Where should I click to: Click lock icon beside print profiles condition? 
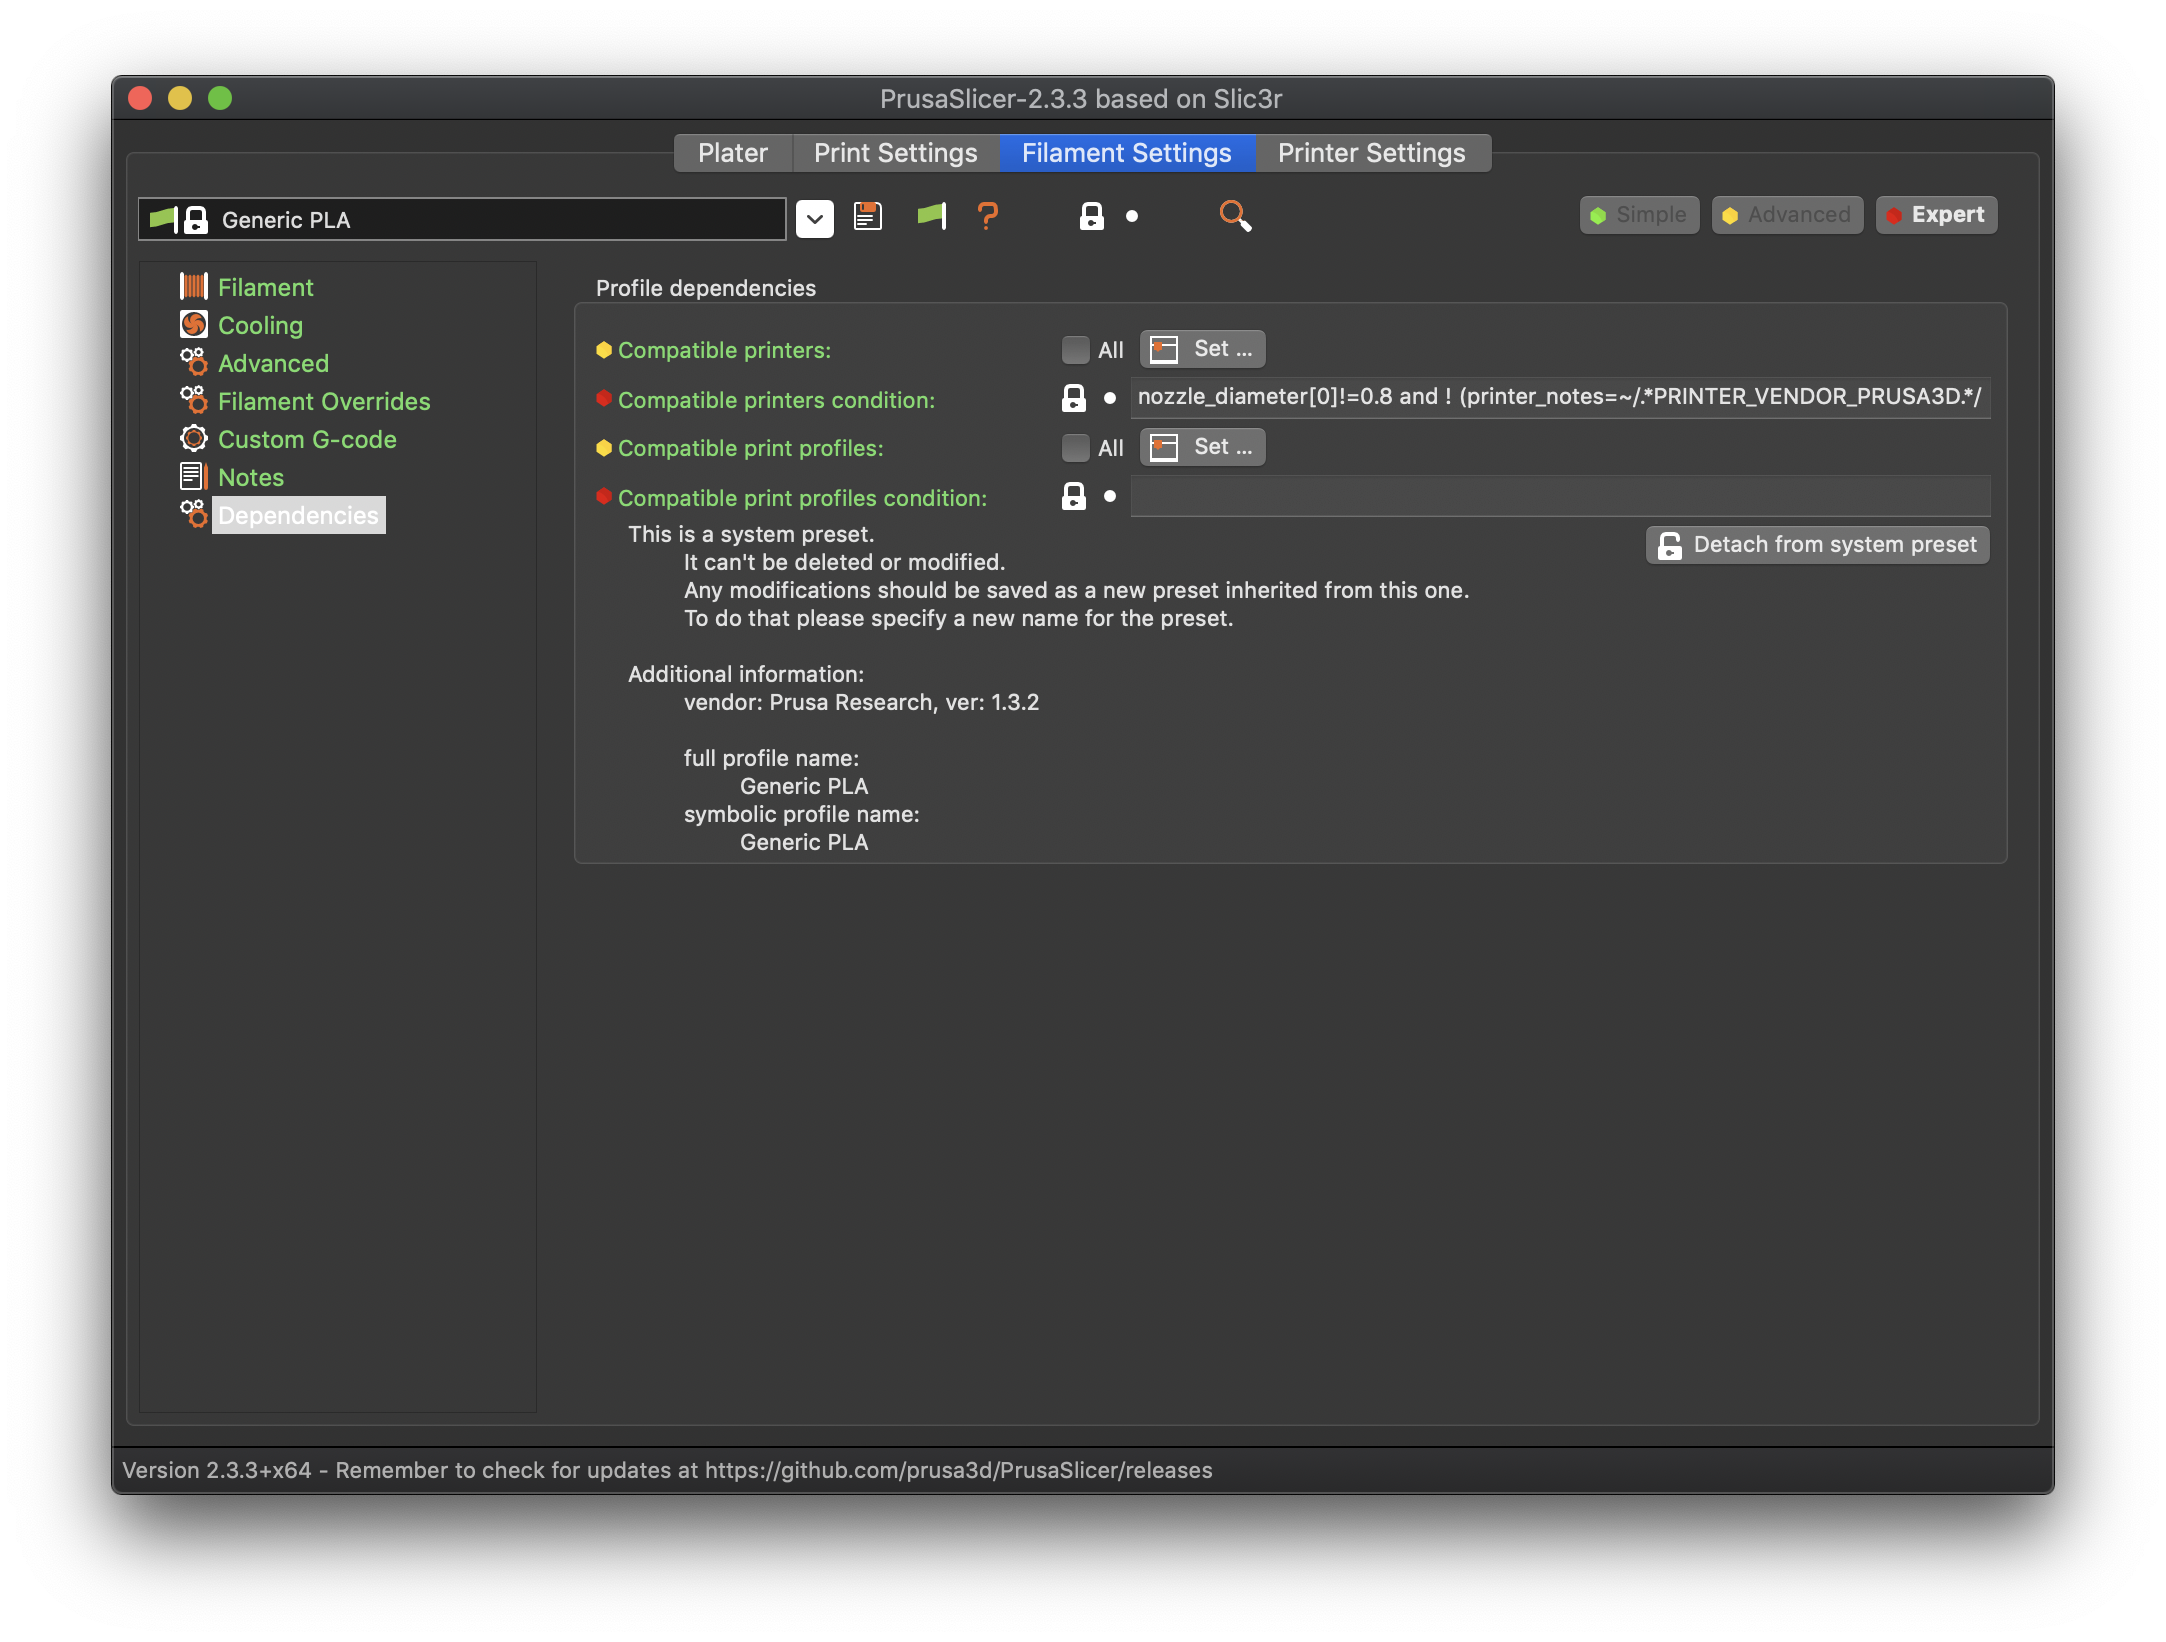pos(1073,496)
